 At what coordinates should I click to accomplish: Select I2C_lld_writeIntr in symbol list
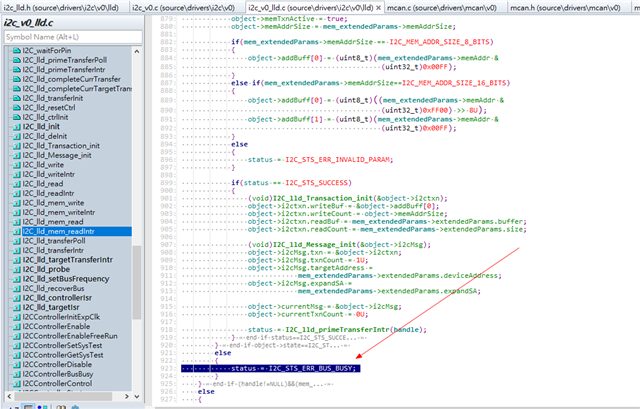tap(49, 174)
